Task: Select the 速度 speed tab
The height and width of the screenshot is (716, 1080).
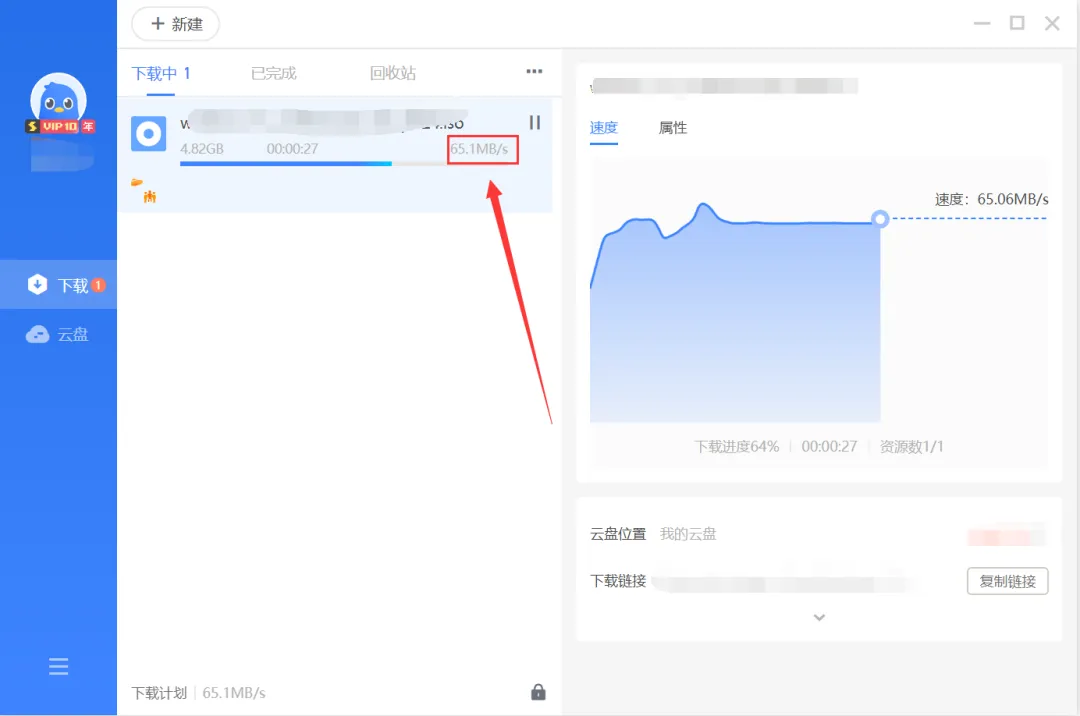Action: [x=603, y=128]
